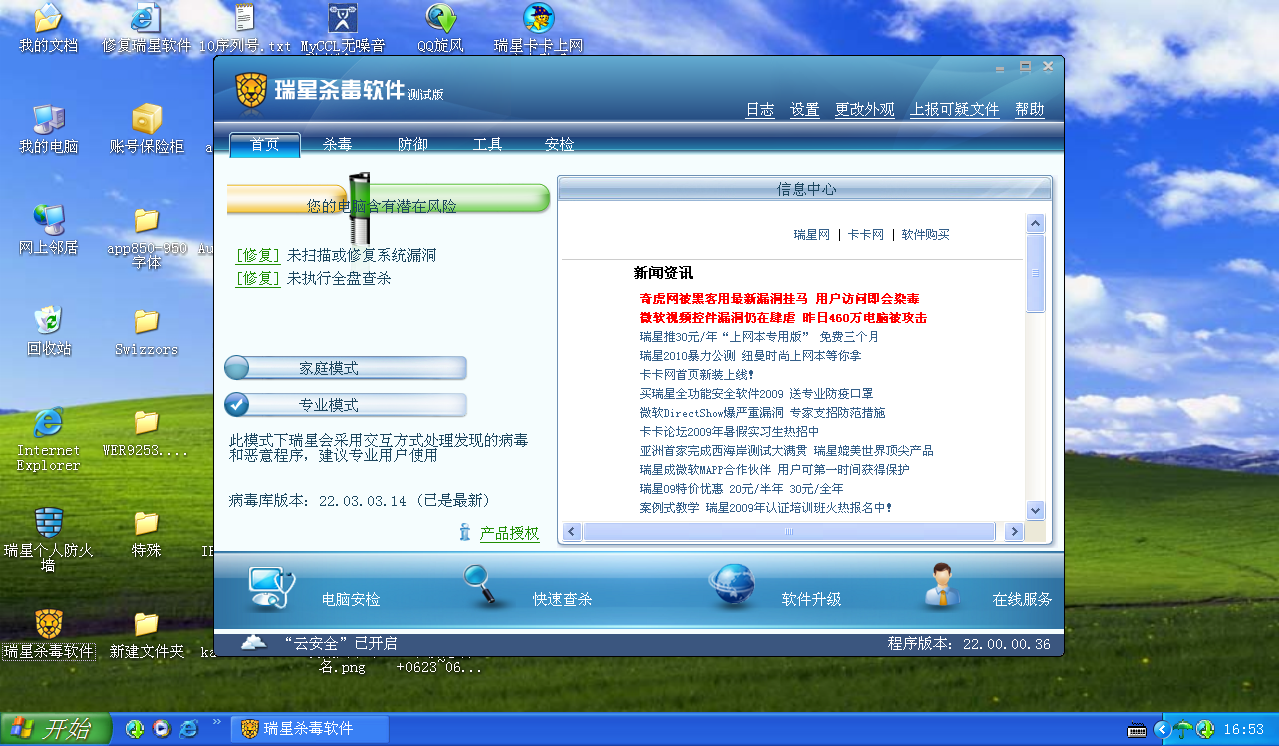The height and width of the screenshot is (746, 1279).
Task: Open news 卡卡网首页新装上线
Action: (x=697, y=374)
